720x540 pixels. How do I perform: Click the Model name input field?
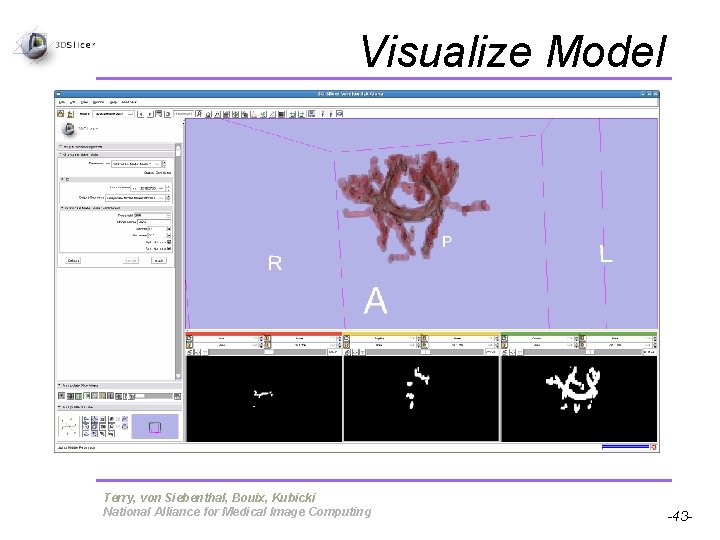click(x=154, y=222)
